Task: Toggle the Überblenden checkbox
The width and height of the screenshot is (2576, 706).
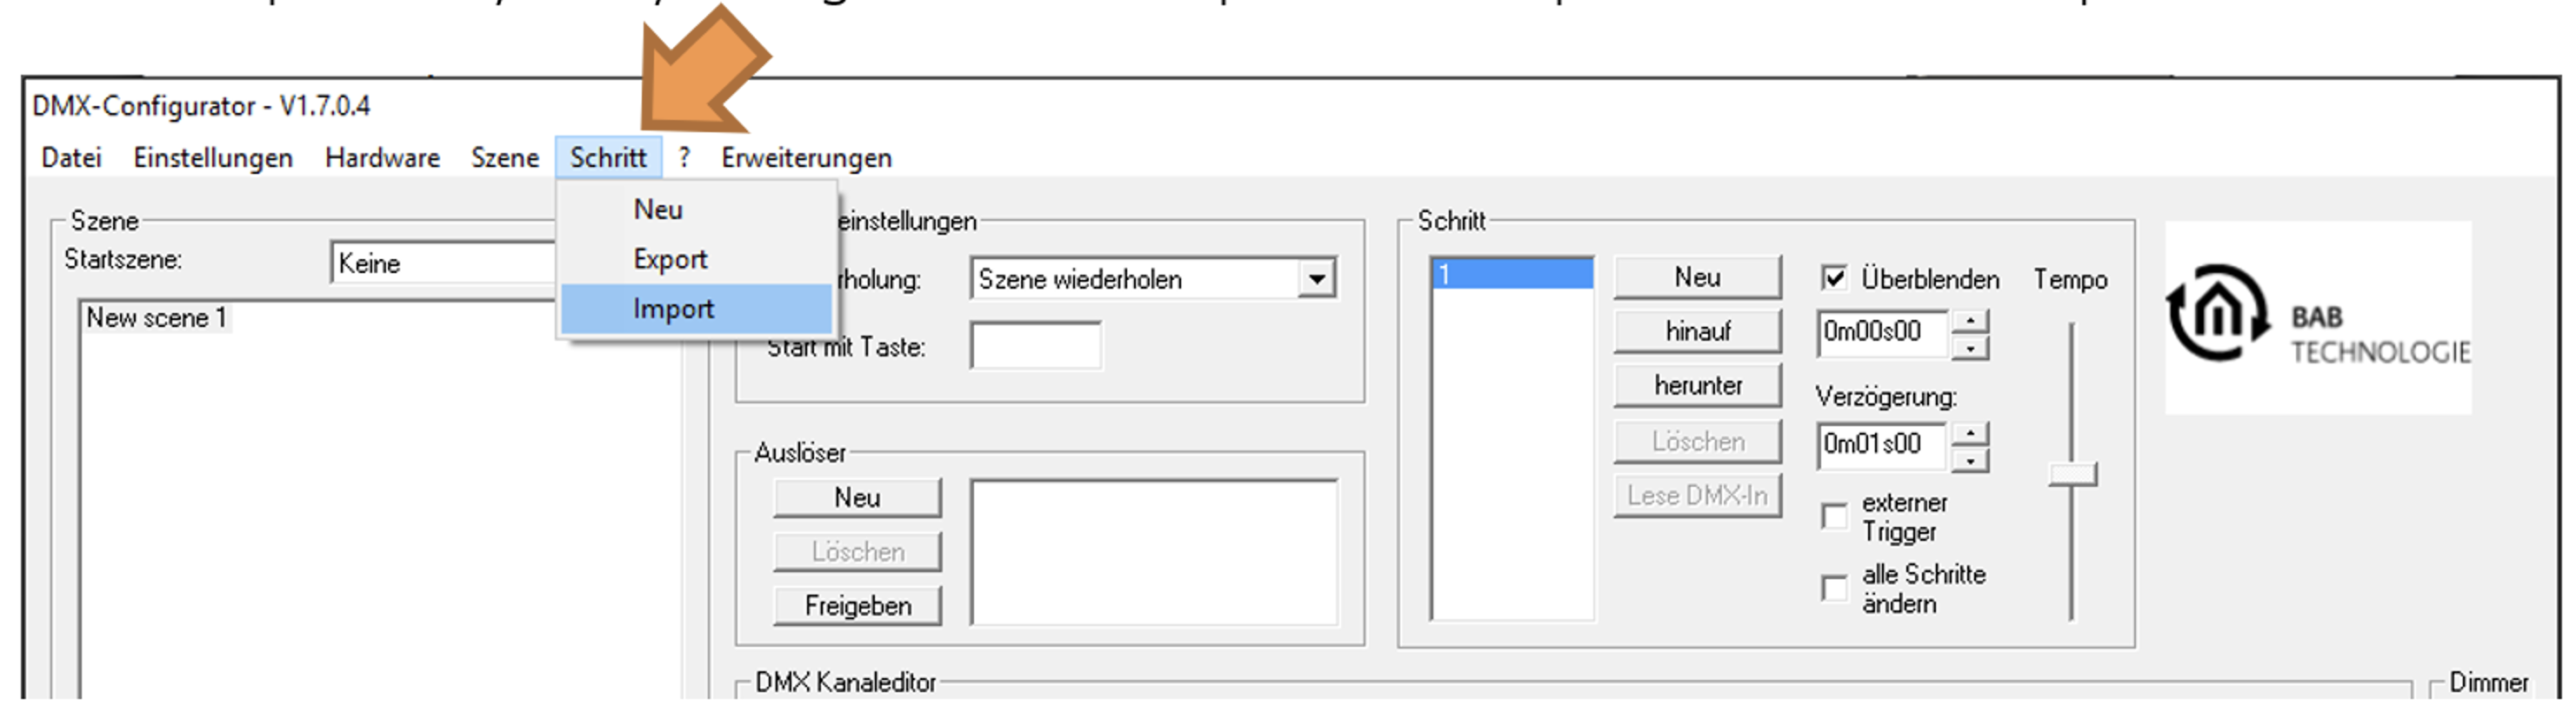Action: (x=1834, y=278)
